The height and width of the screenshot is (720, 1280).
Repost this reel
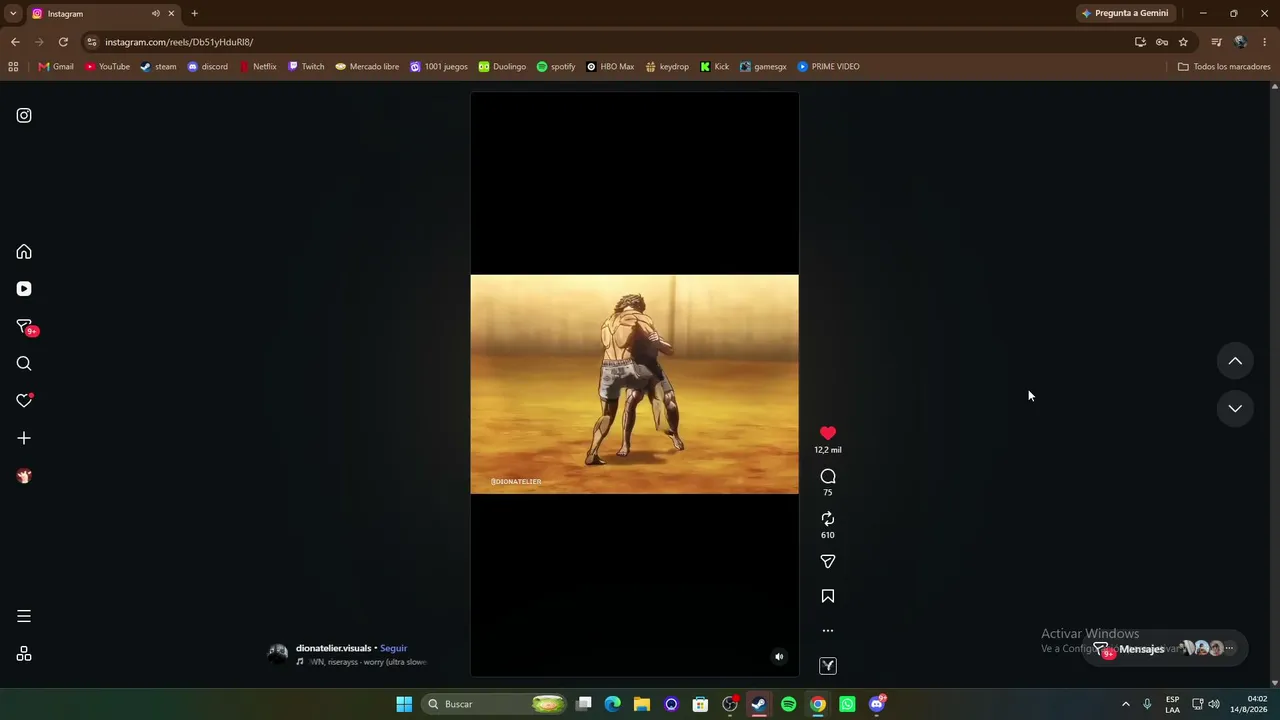point(828,519)
